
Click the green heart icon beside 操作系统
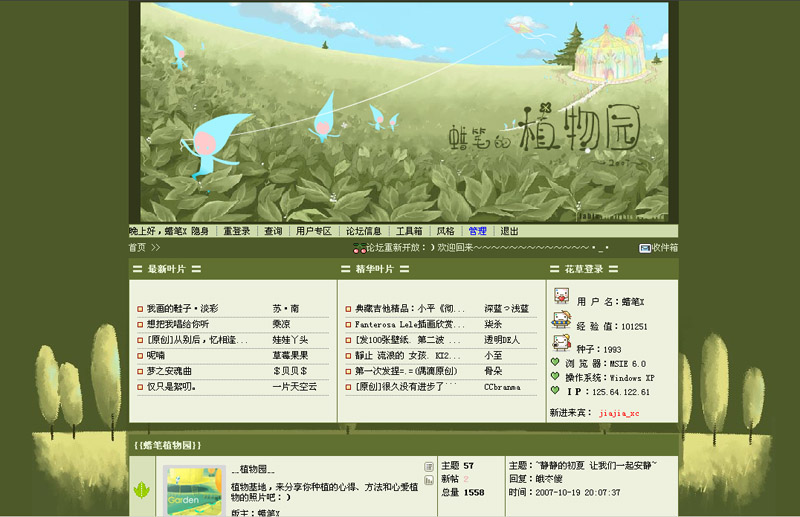point(555,376)
